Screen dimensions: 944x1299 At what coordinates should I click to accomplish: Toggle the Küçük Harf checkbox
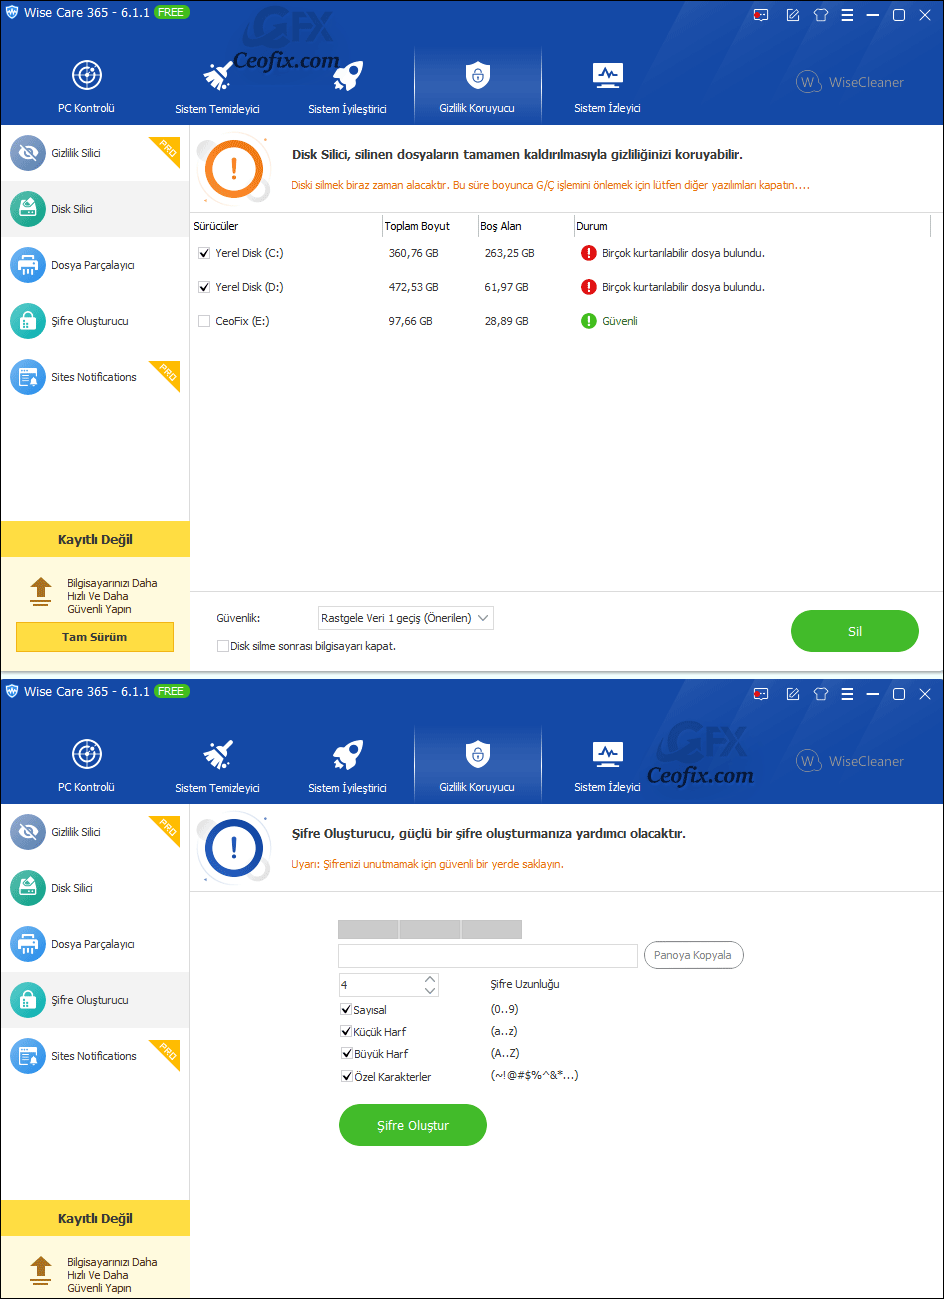click(x=346, y=1032)
